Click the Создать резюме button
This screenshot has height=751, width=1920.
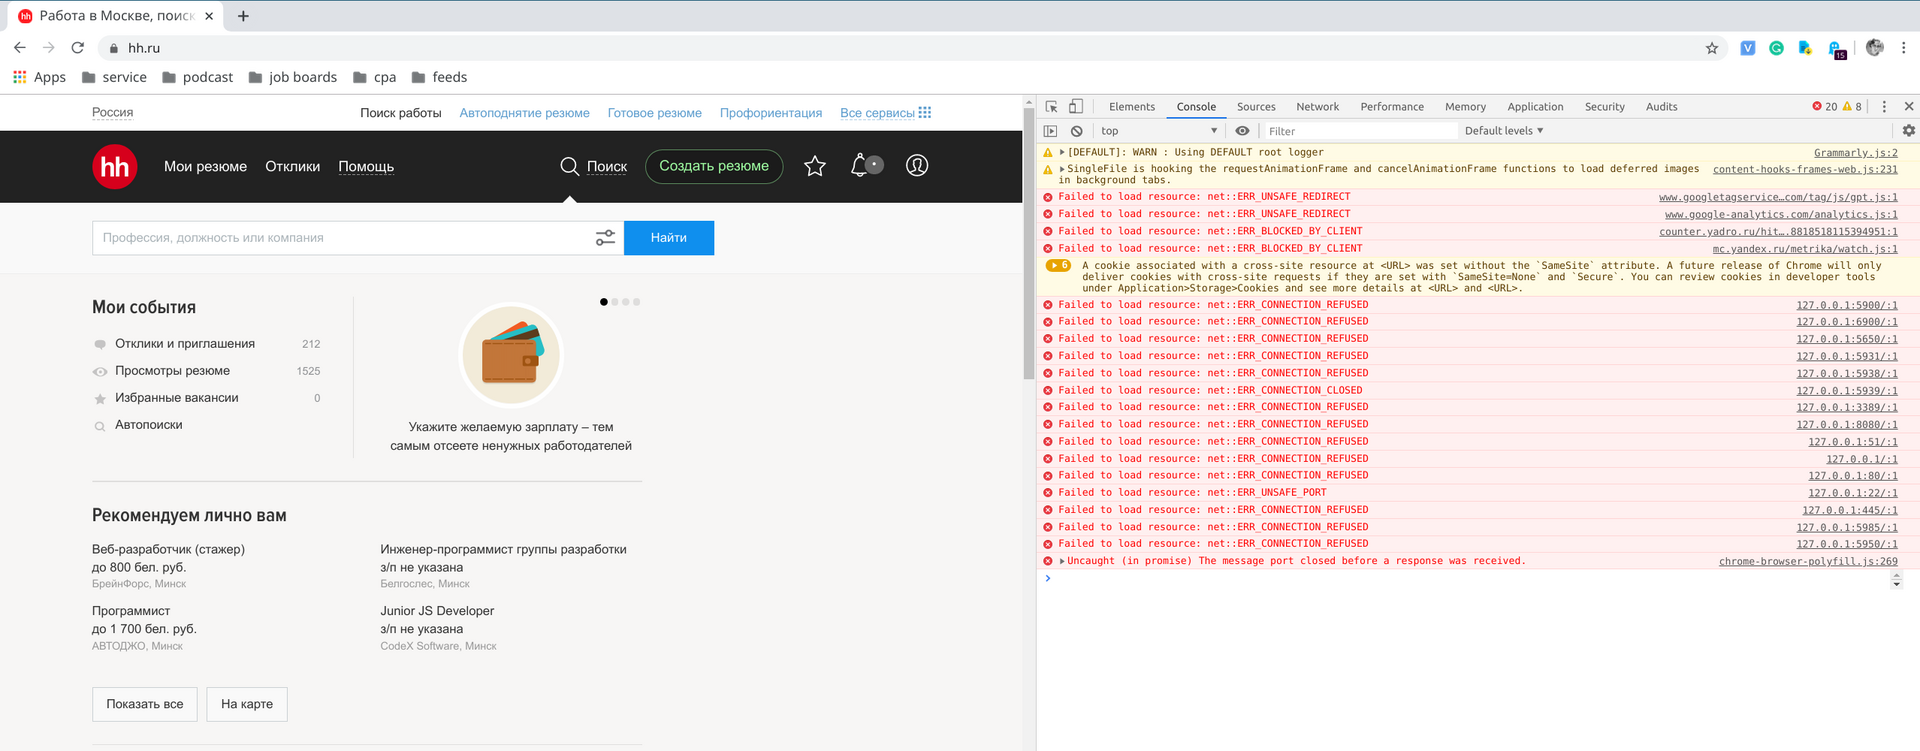click(714, 166)
